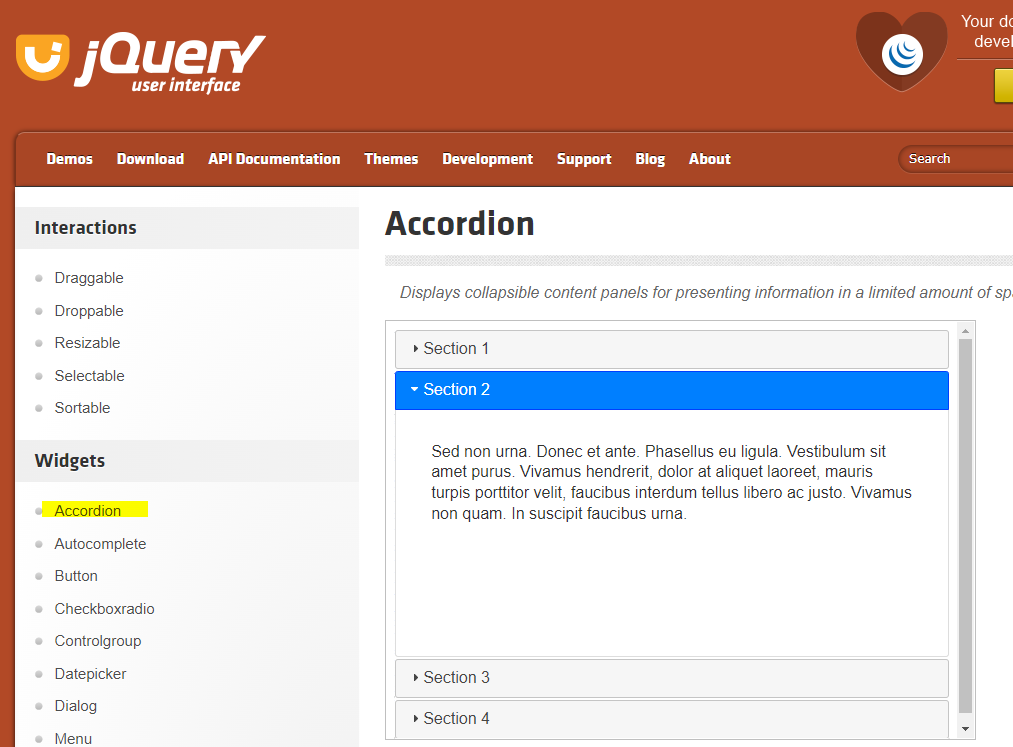Open the Autocomplete widget link
1013x747 pixels.
point(100,544)
